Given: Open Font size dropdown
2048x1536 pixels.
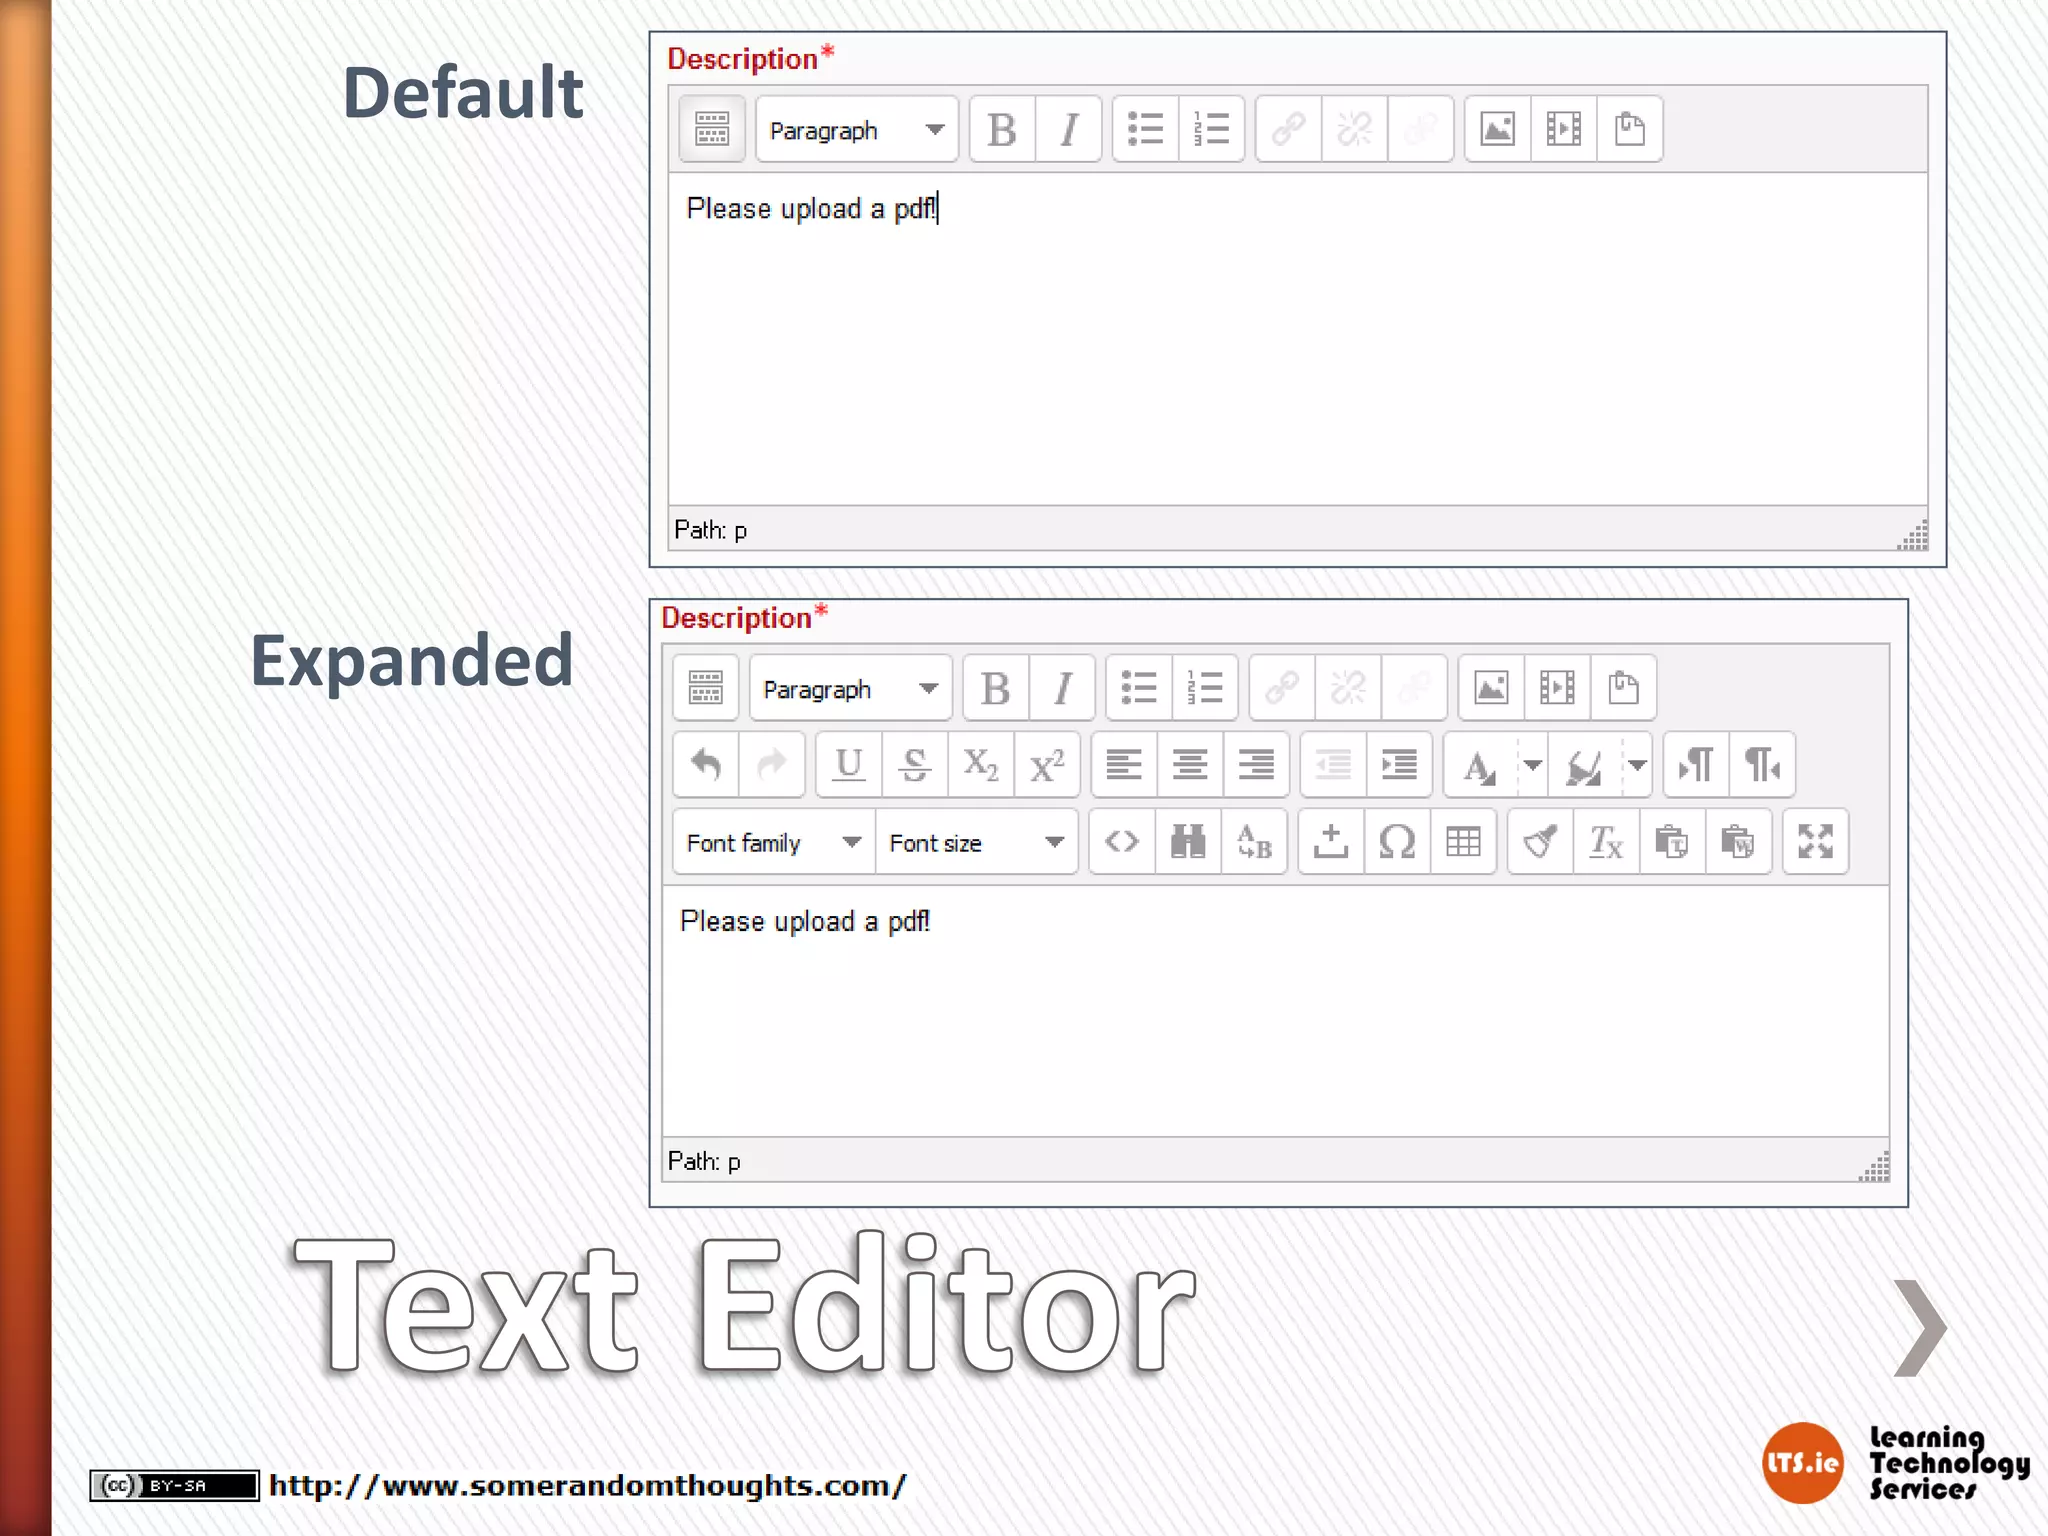Looking at the screenshot, I should [977, 842].
